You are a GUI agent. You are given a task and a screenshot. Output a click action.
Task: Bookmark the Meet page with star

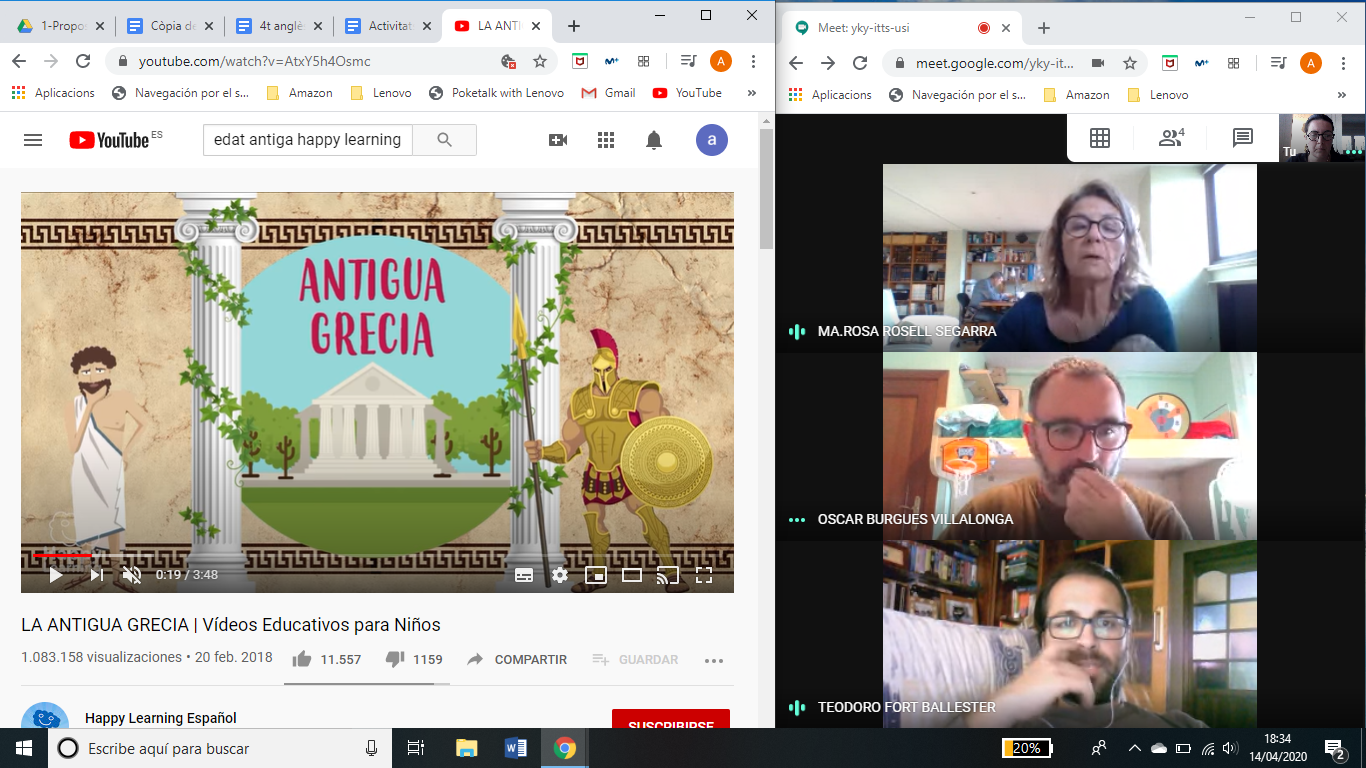tap(1130, 63)
